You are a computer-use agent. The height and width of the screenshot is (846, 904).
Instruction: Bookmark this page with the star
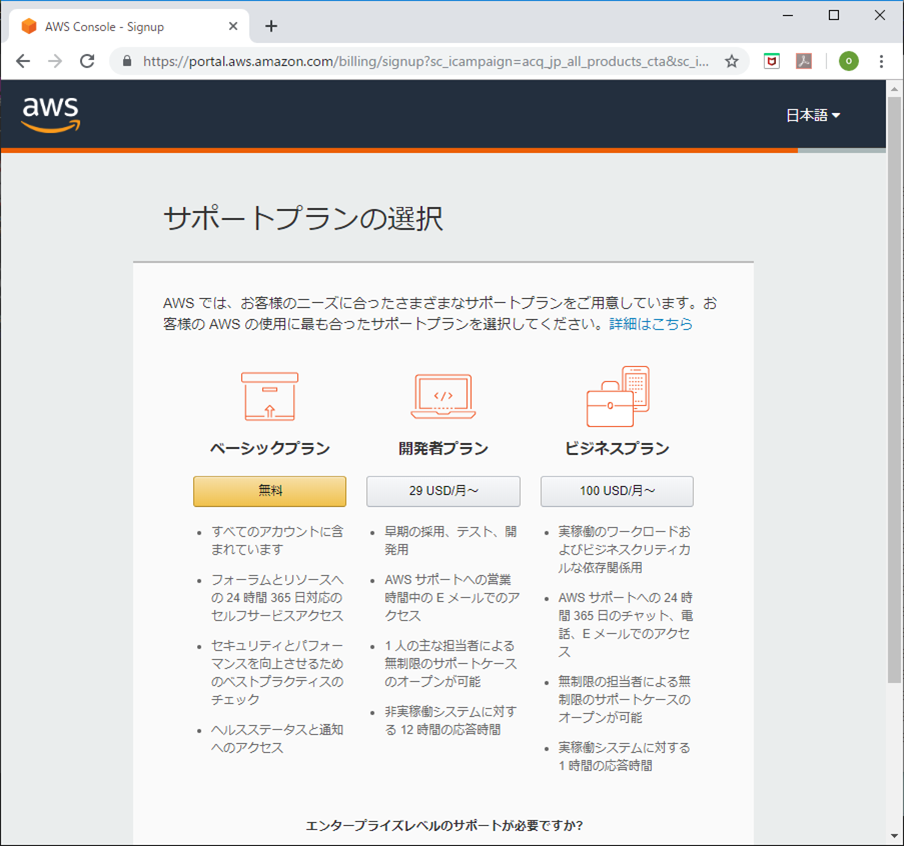pyautogui.click(x=732, y=61)
